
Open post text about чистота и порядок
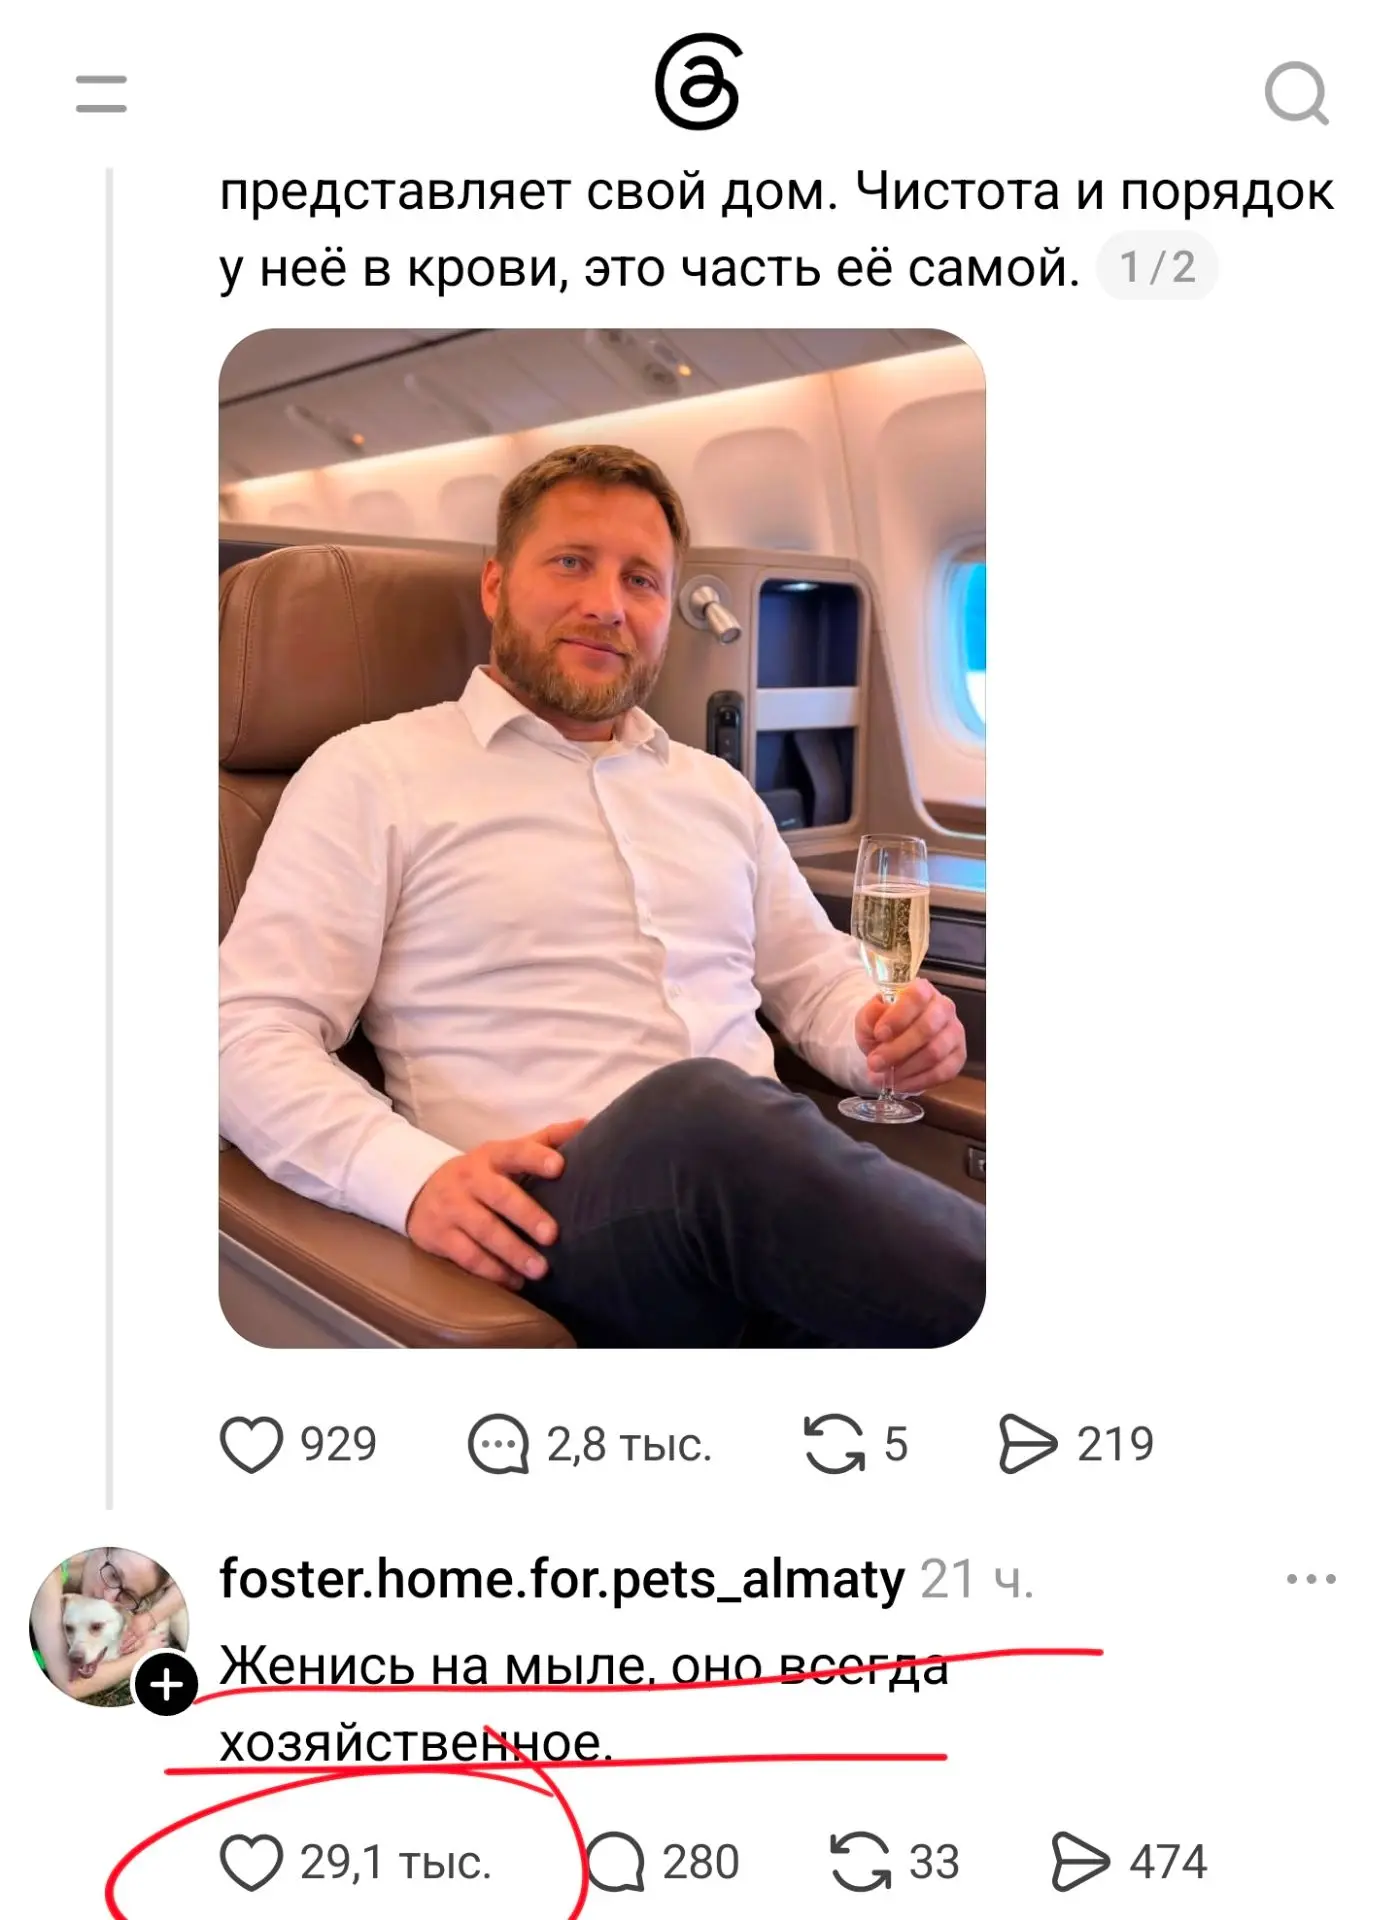[776, 229]
